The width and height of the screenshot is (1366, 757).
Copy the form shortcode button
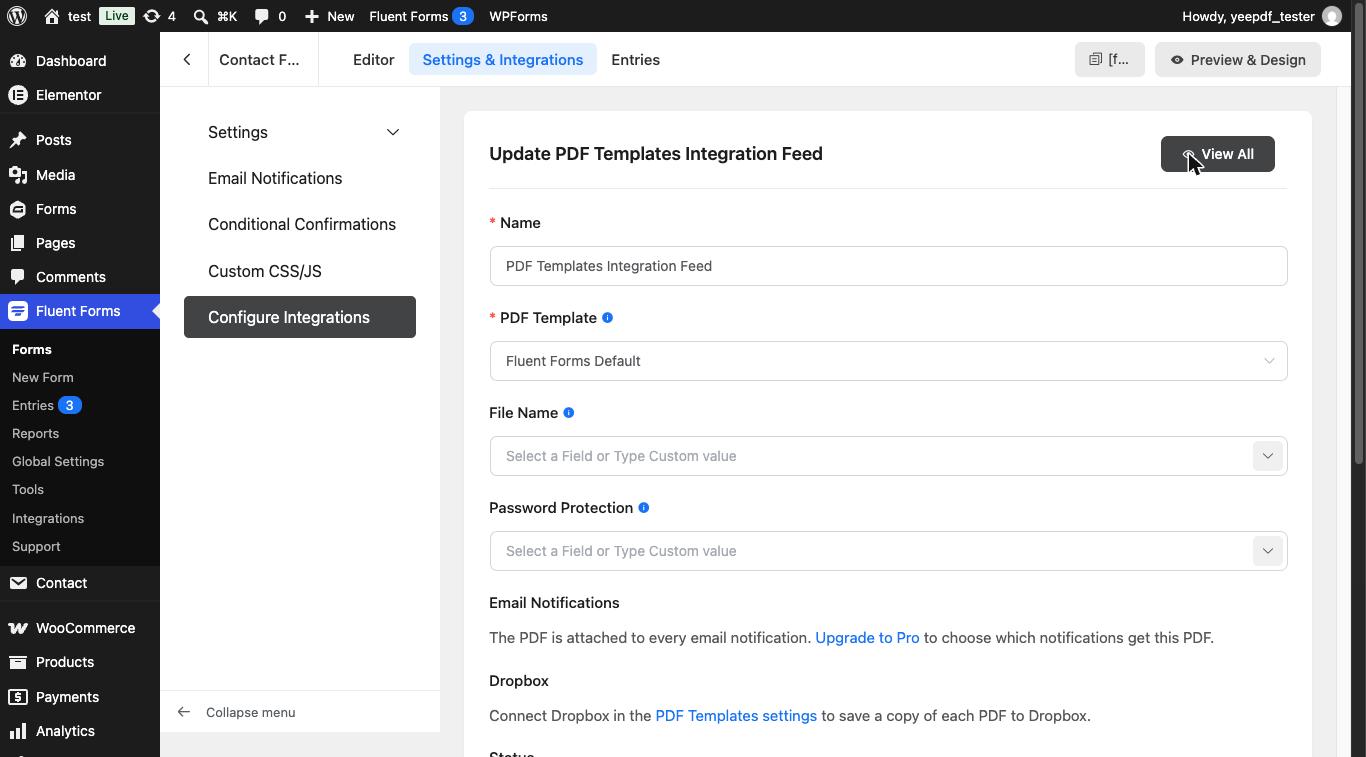(x=1109, y=60)
